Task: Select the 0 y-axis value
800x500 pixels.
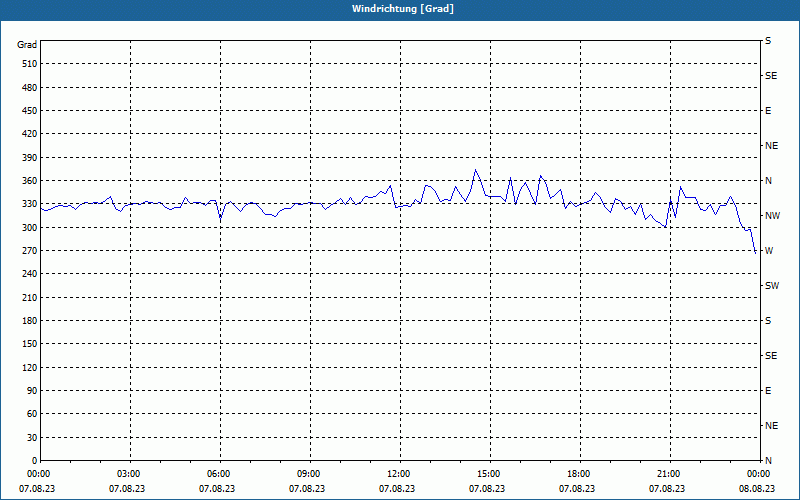Action: pyautogui.click(x=35, y=461)
